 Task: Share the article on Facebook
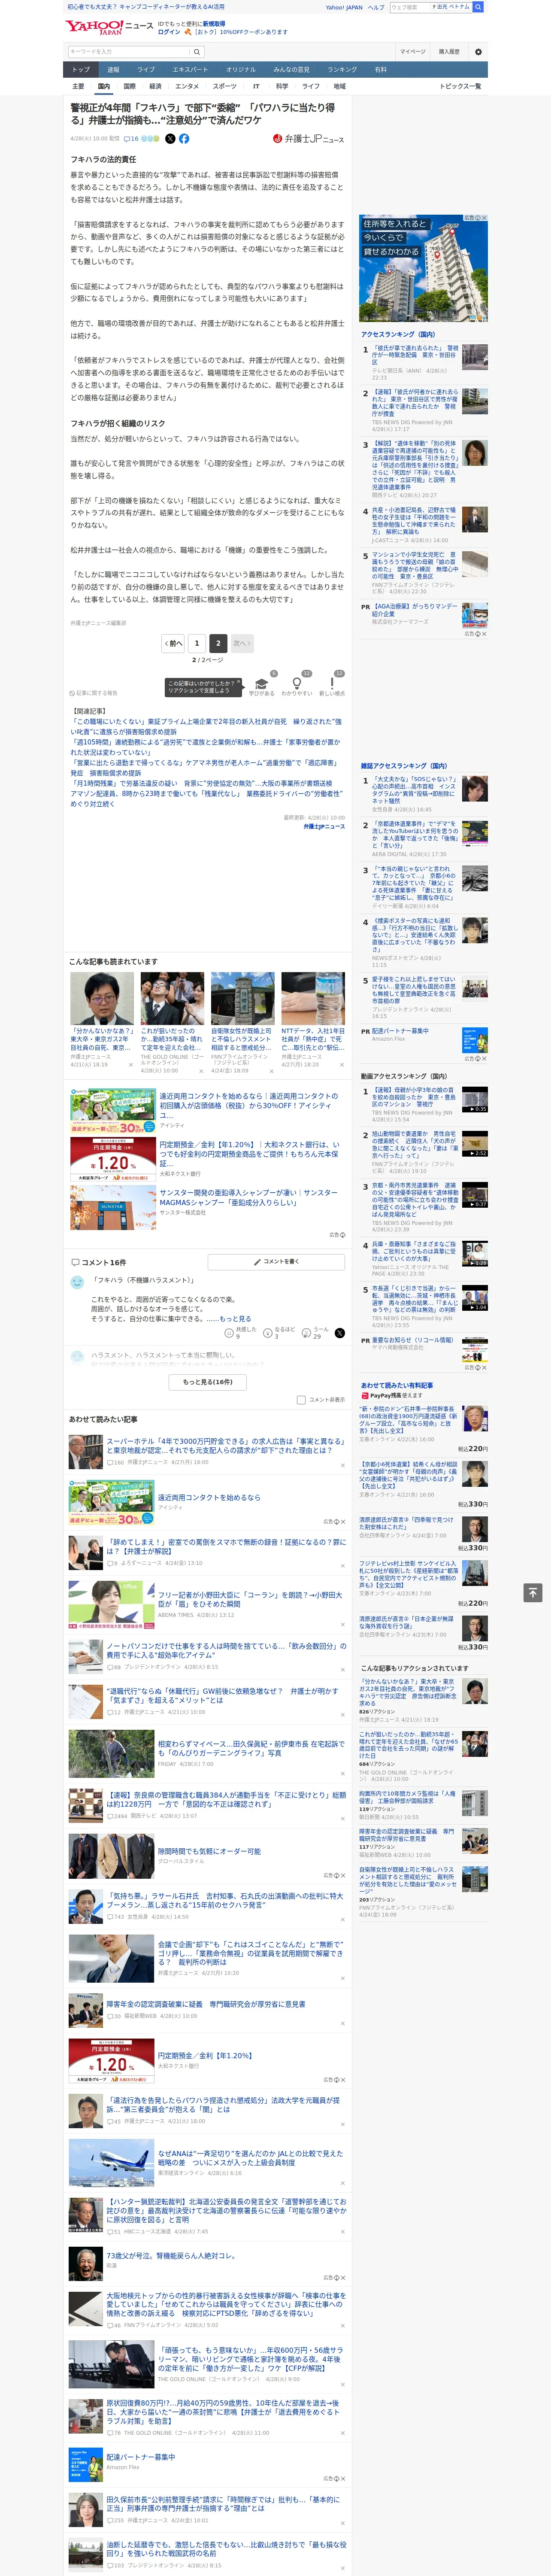[x=184, y=139]
